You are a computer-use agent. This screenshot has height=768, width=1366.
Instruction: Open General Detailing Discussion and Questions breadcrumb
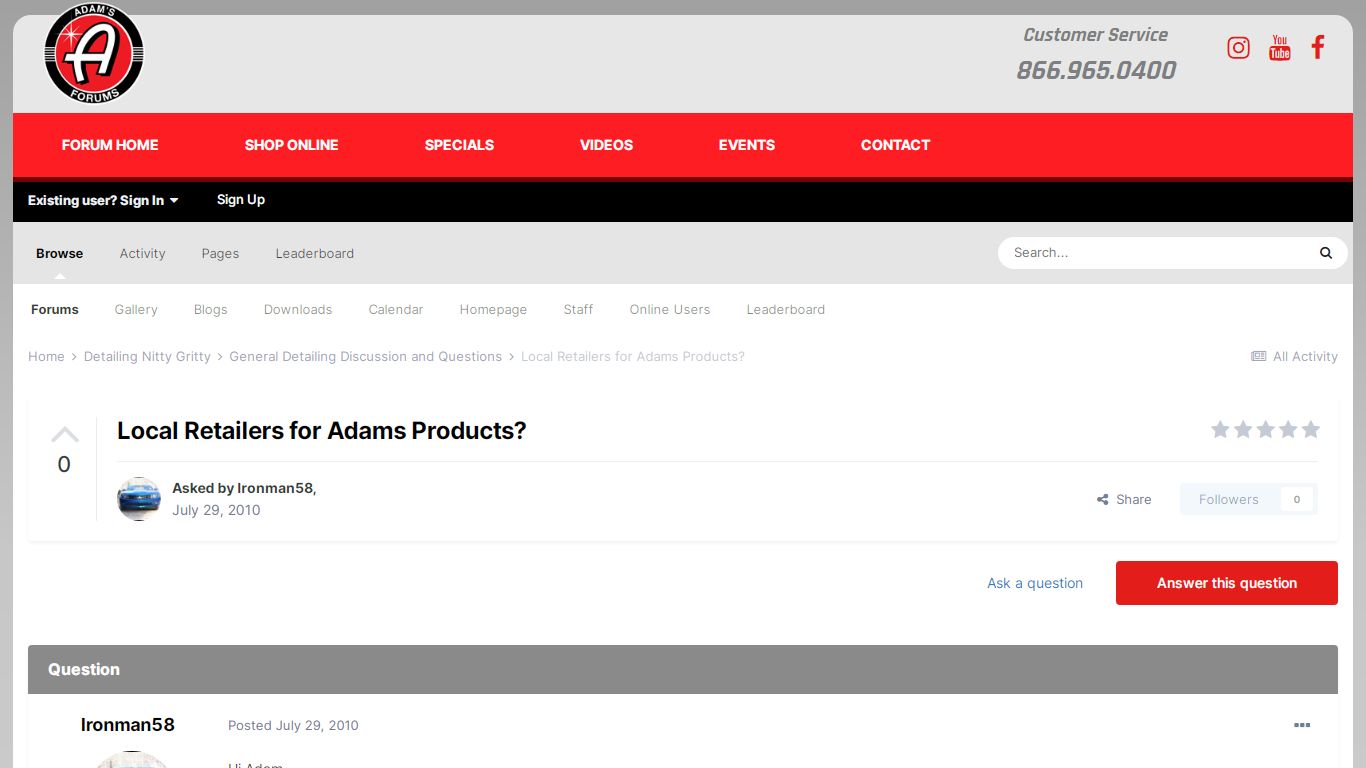coord(366,356)
